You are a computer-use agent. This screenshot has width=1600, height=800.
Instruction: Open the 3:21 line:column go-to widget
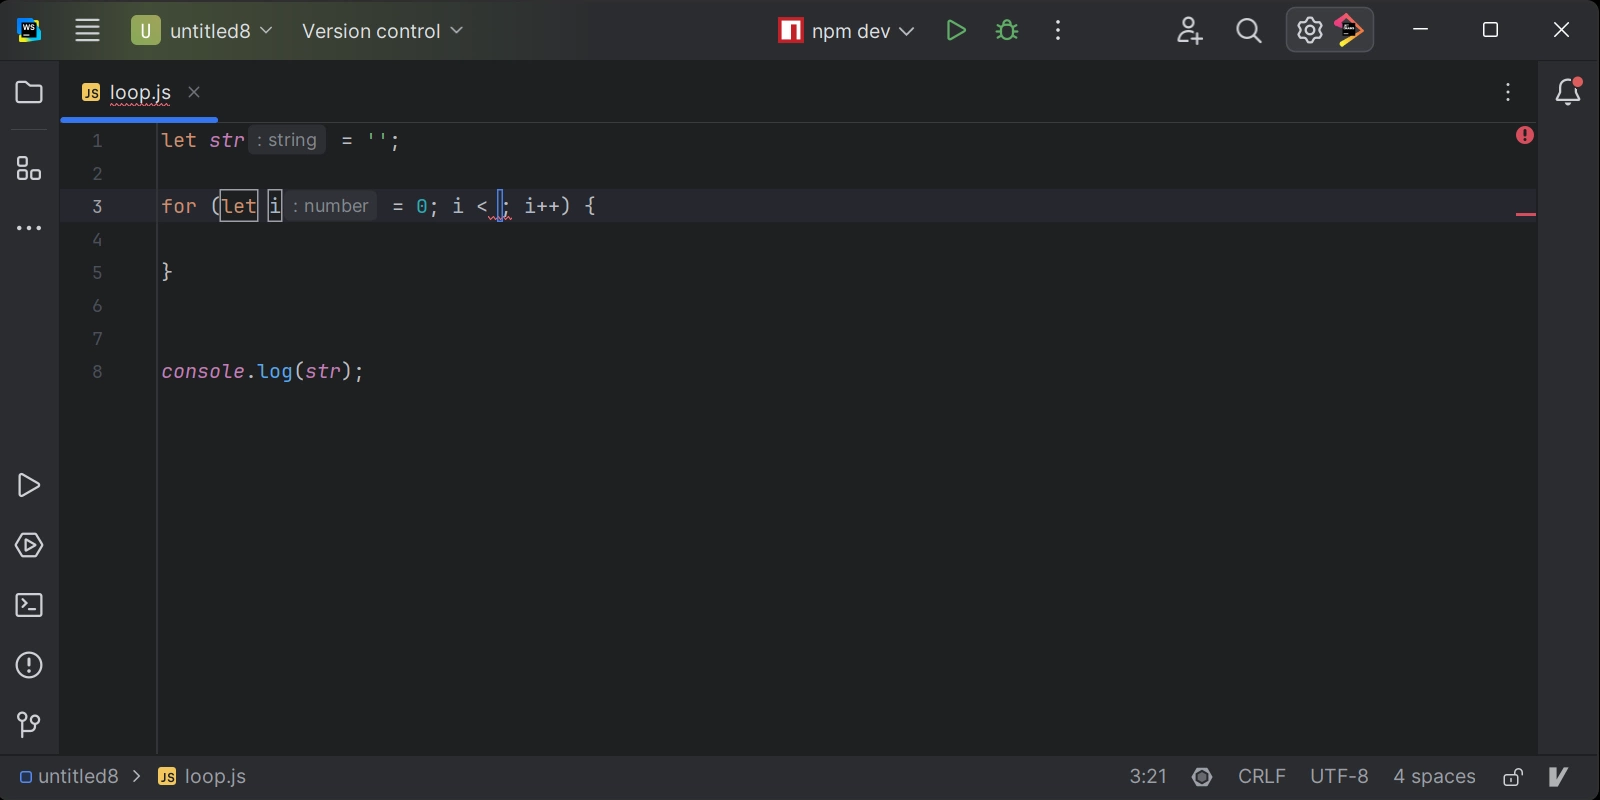(x=1148, y=776)
